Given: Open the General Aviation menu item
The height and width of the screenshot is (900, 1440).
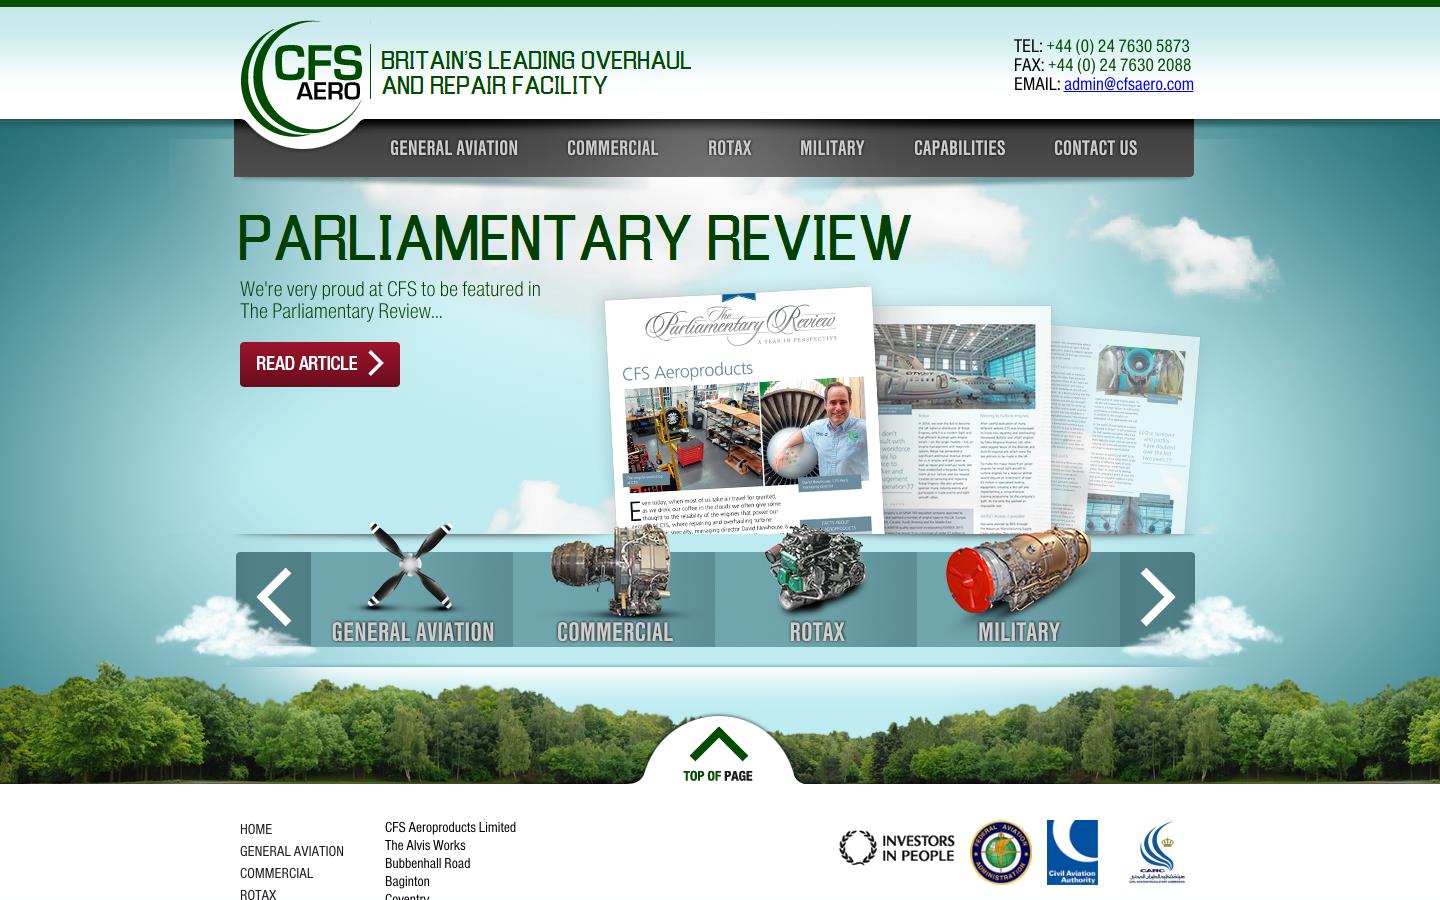Looking at the screenshot, I should (x=454, y=148).
